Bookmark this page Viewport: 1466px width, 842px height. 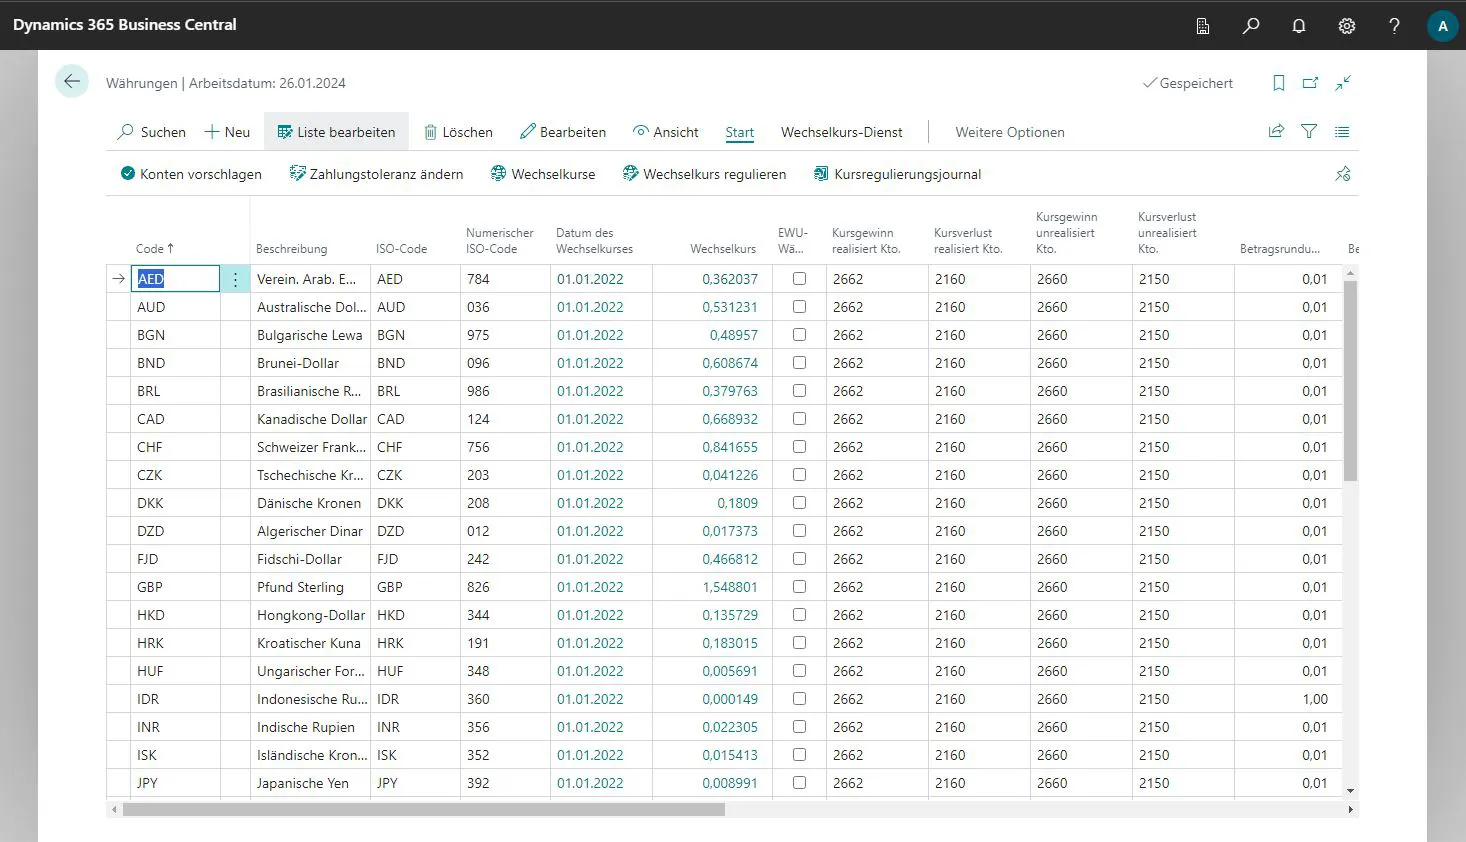pos(1279,83)
